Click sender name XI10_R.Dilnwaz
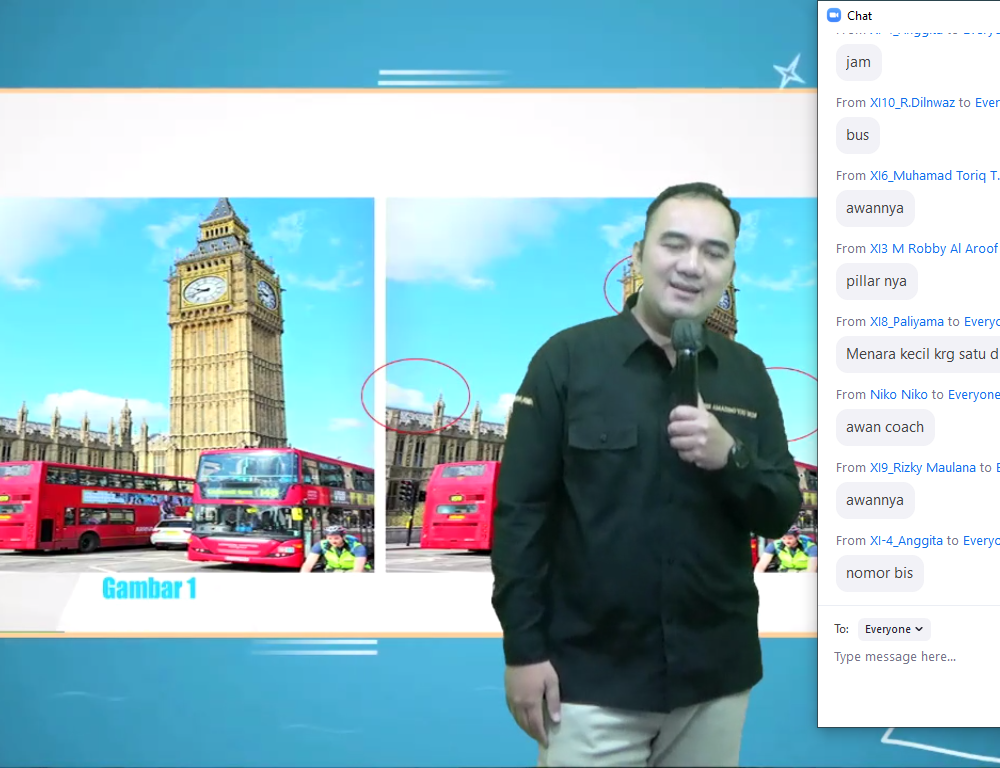Screen dimensions: 1000x768 click(912, 102)
